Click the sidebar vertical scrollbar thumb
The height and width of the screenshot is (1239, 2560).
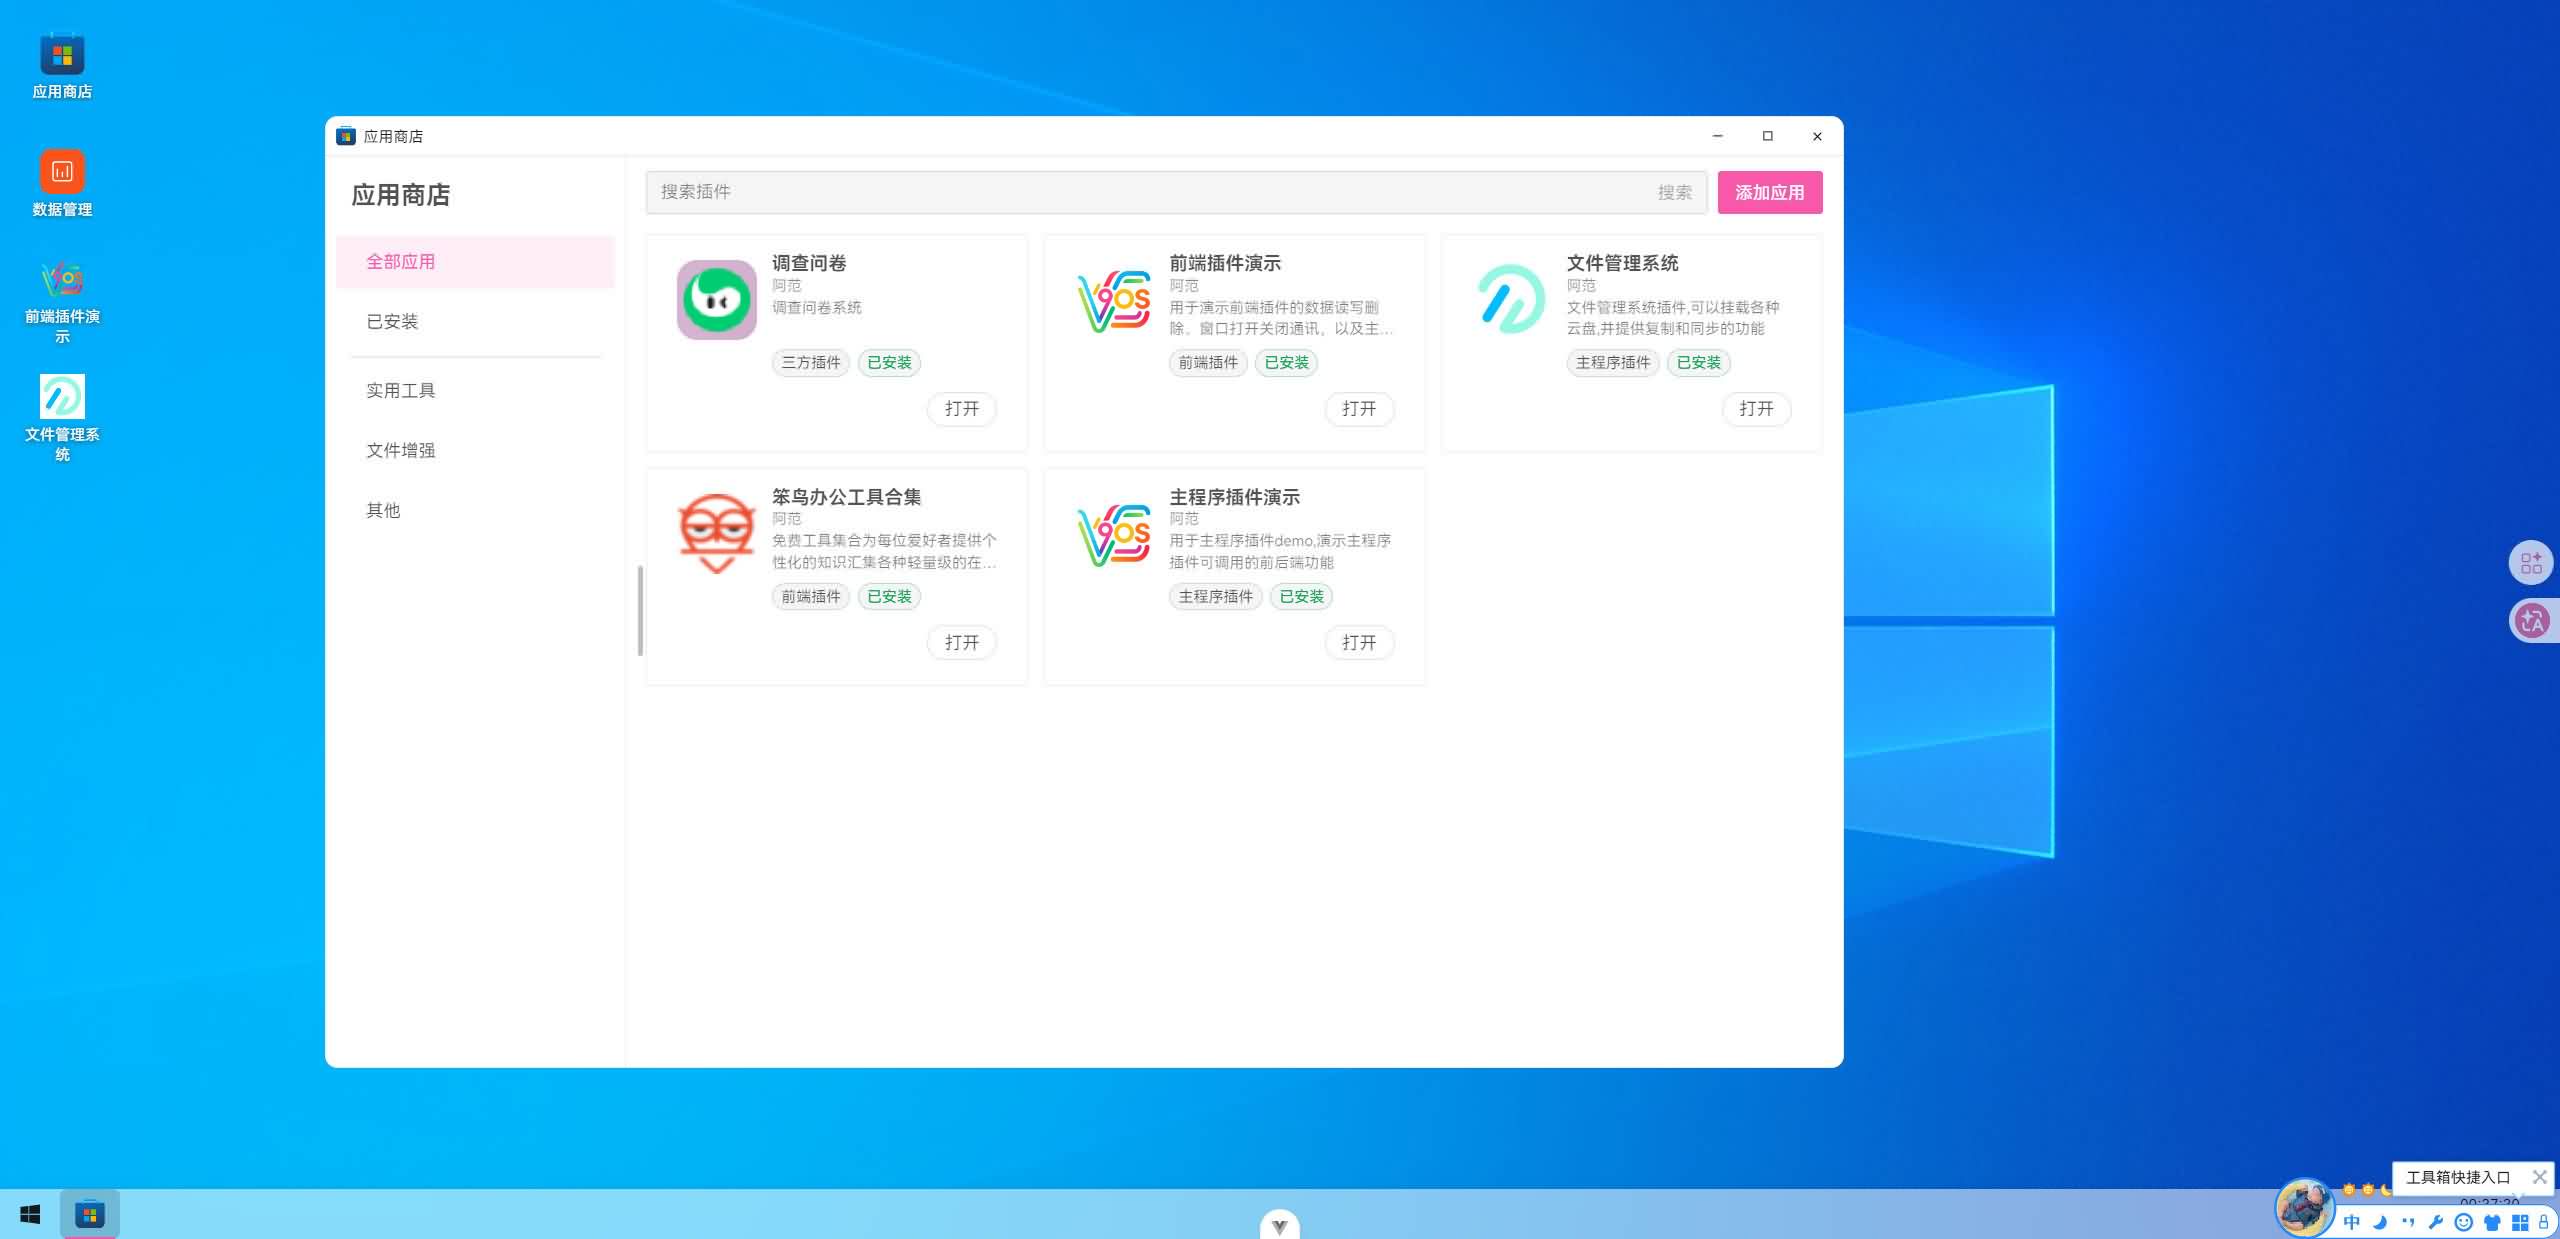click(x=640, y=611)
